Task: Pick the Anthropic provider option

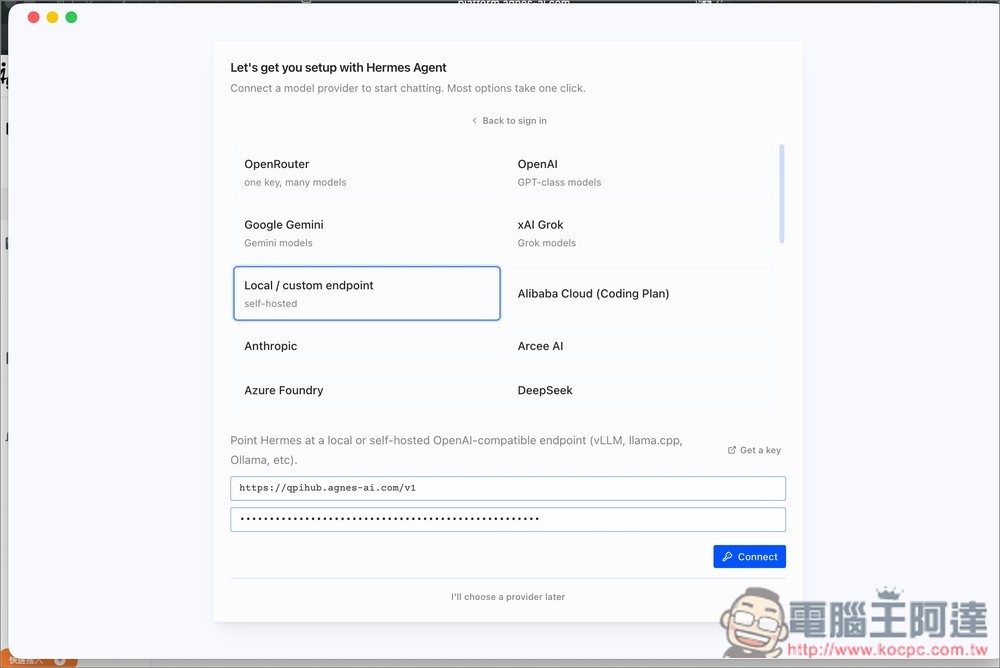Action: tap(367, 346)
